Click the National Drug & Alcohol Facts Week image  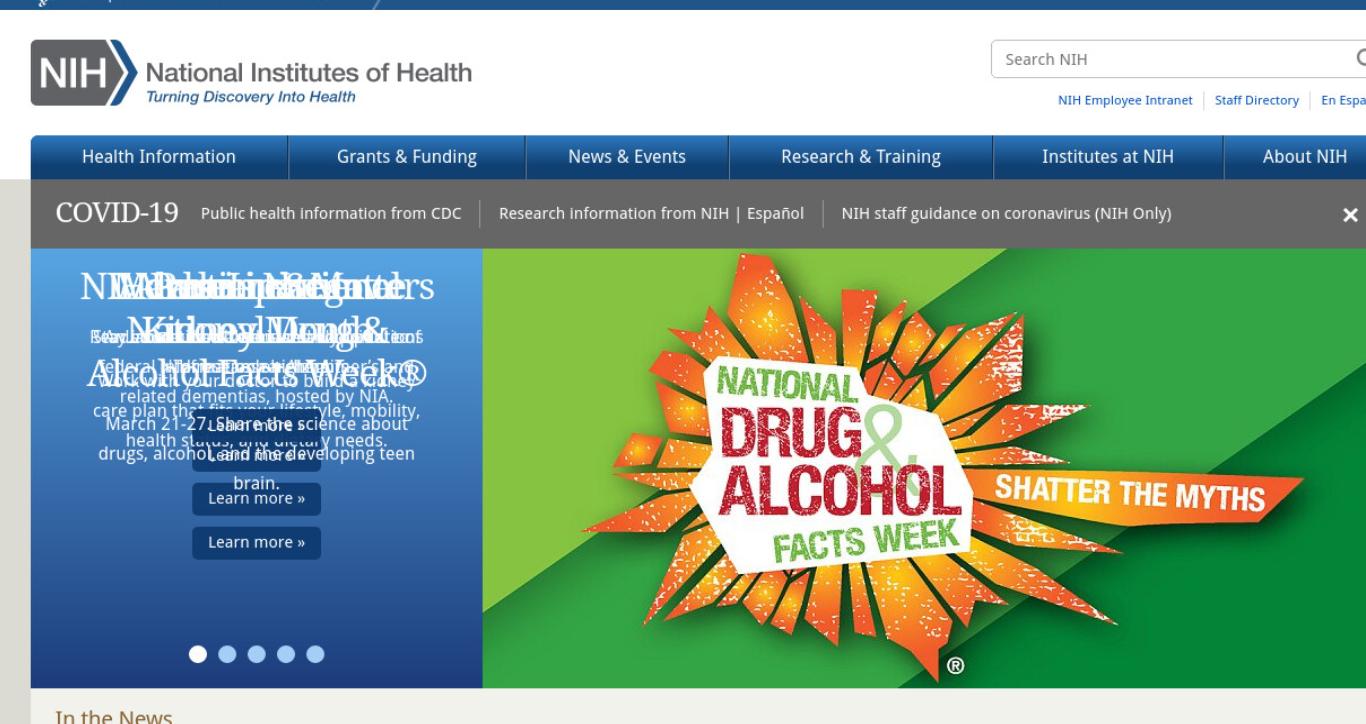coord(924,468)
